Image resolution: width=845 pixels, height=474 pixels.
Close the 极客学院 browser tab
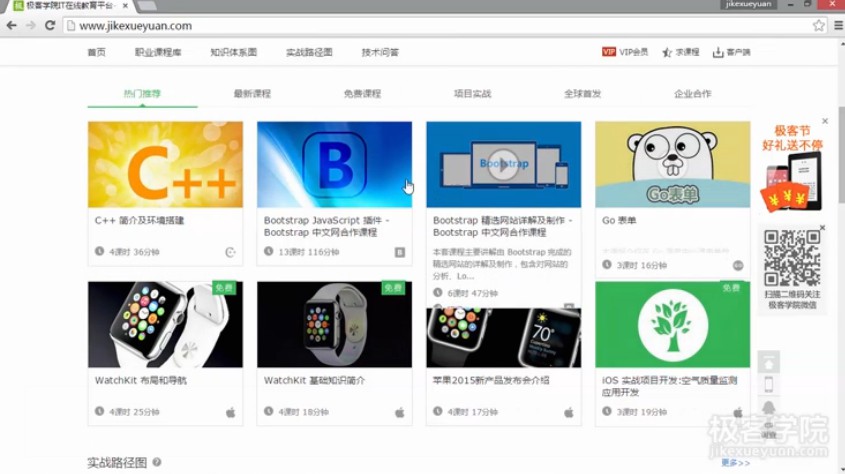click(125, 6)
